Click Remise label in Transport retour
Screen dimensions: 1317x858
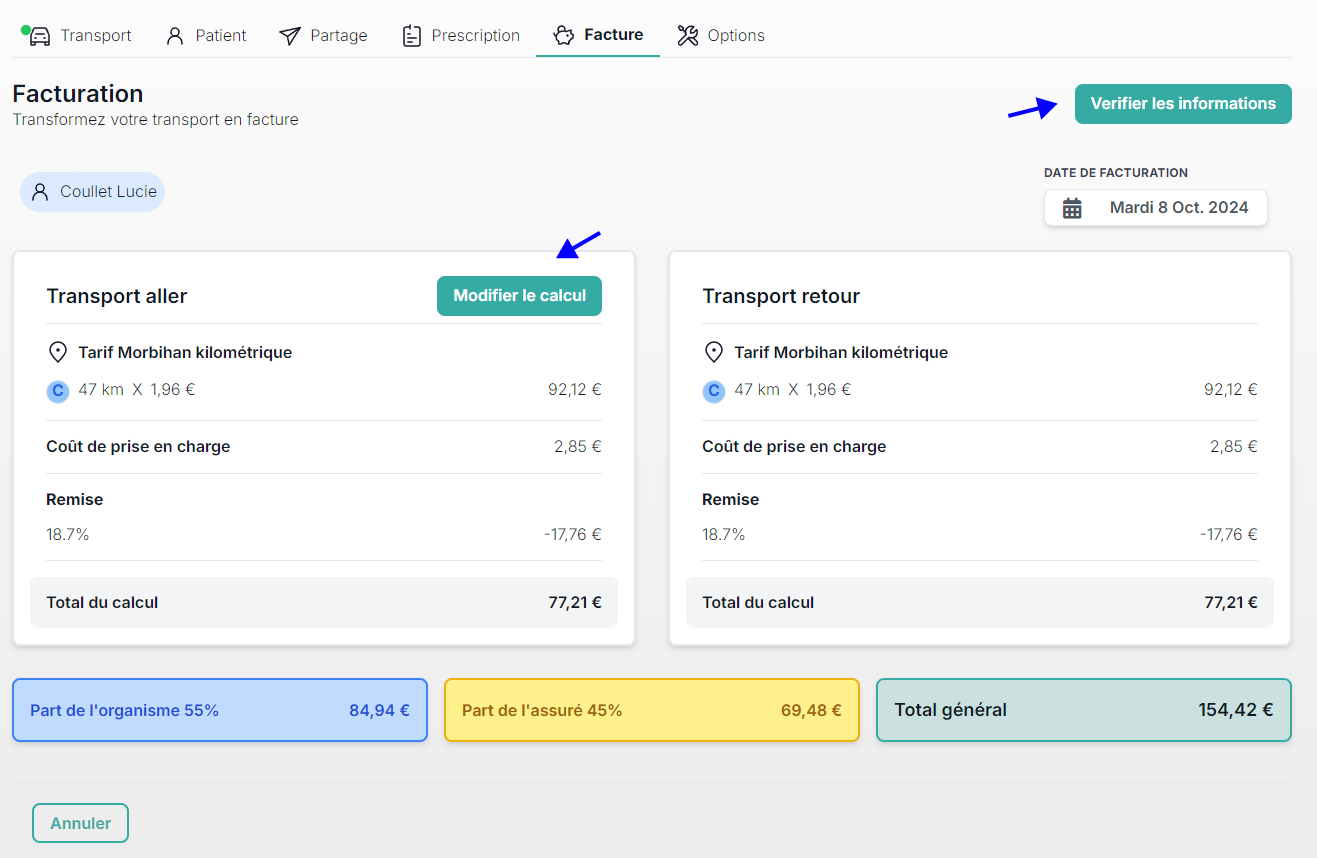[731, 500]
